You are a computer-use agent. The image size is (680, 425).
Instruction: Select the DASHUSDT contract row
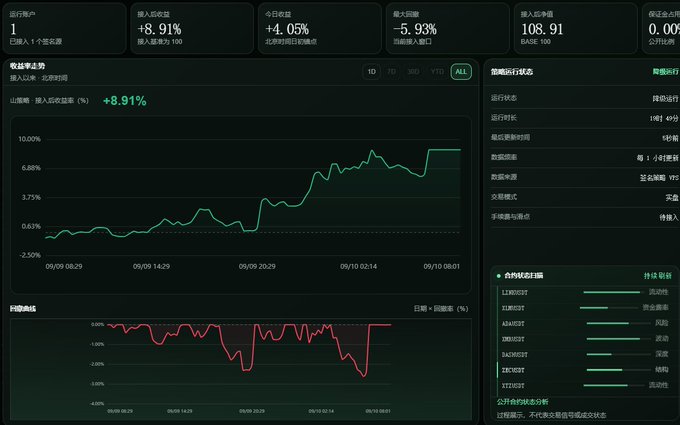[585, 354]
